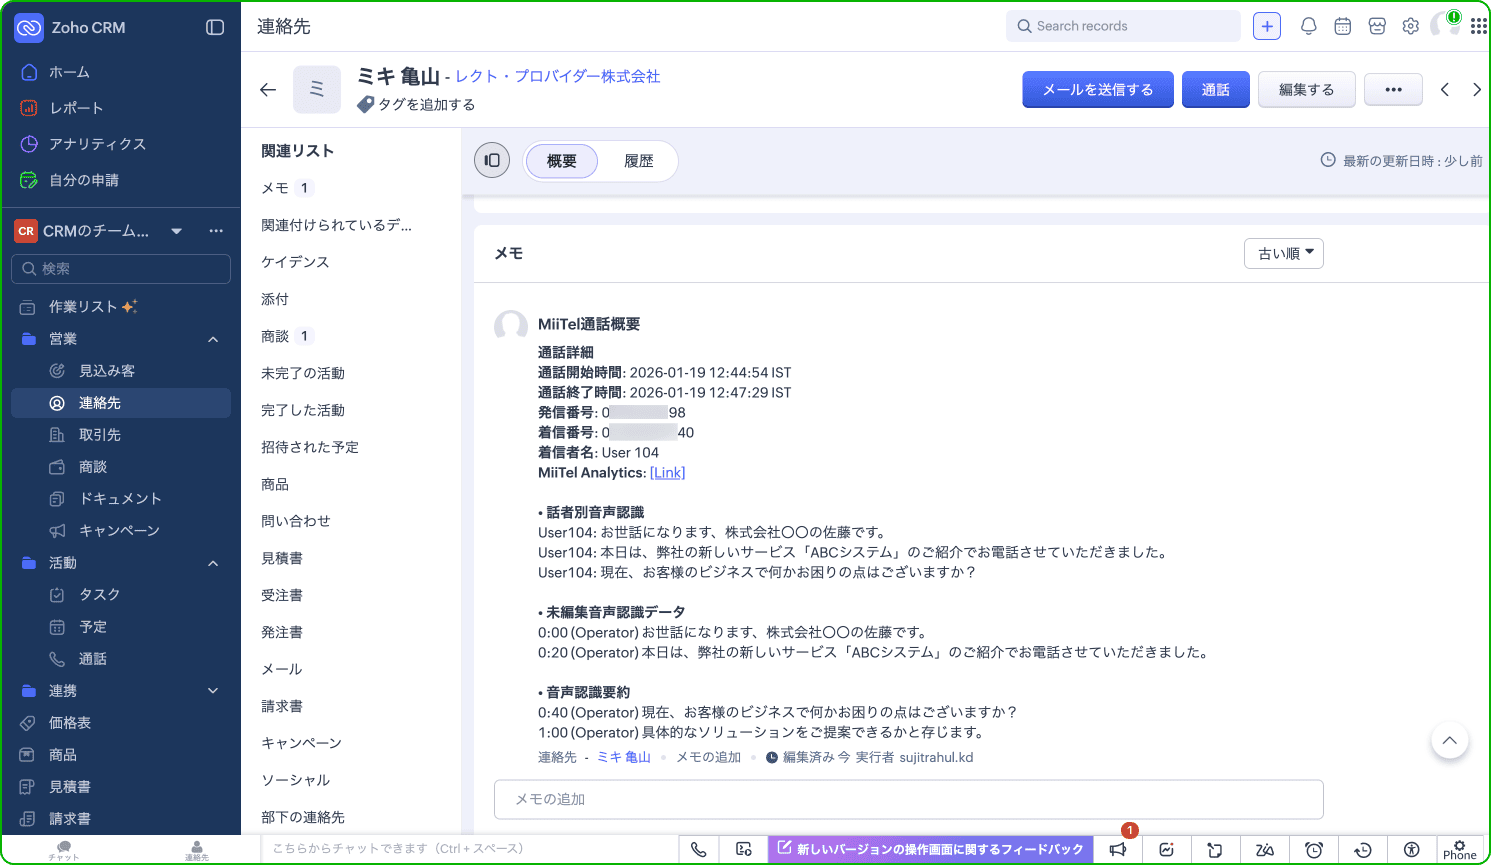The height and width of the screenshot is (865, 1491).
Task: Open the MiiTel Analytics Link
Action: click(x=667, y=473)
